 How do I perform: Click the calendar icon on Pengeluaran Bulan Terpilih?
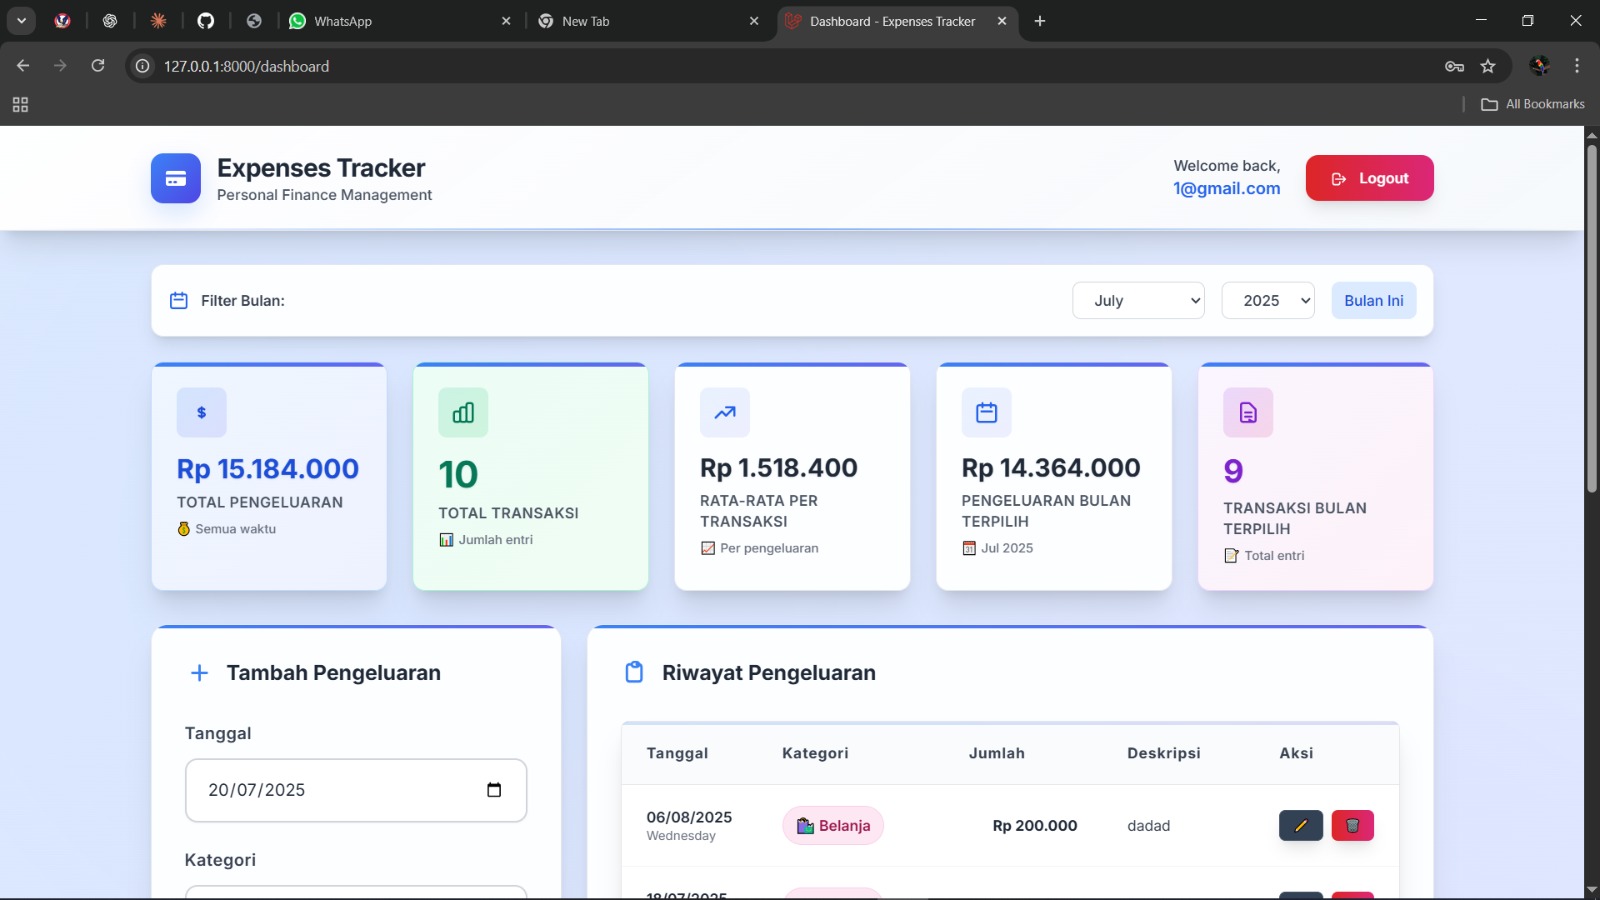pos(986,412)
